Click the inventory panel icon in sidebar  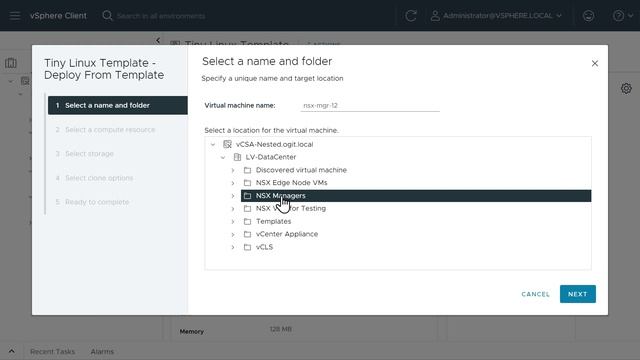tap(11, 63)
